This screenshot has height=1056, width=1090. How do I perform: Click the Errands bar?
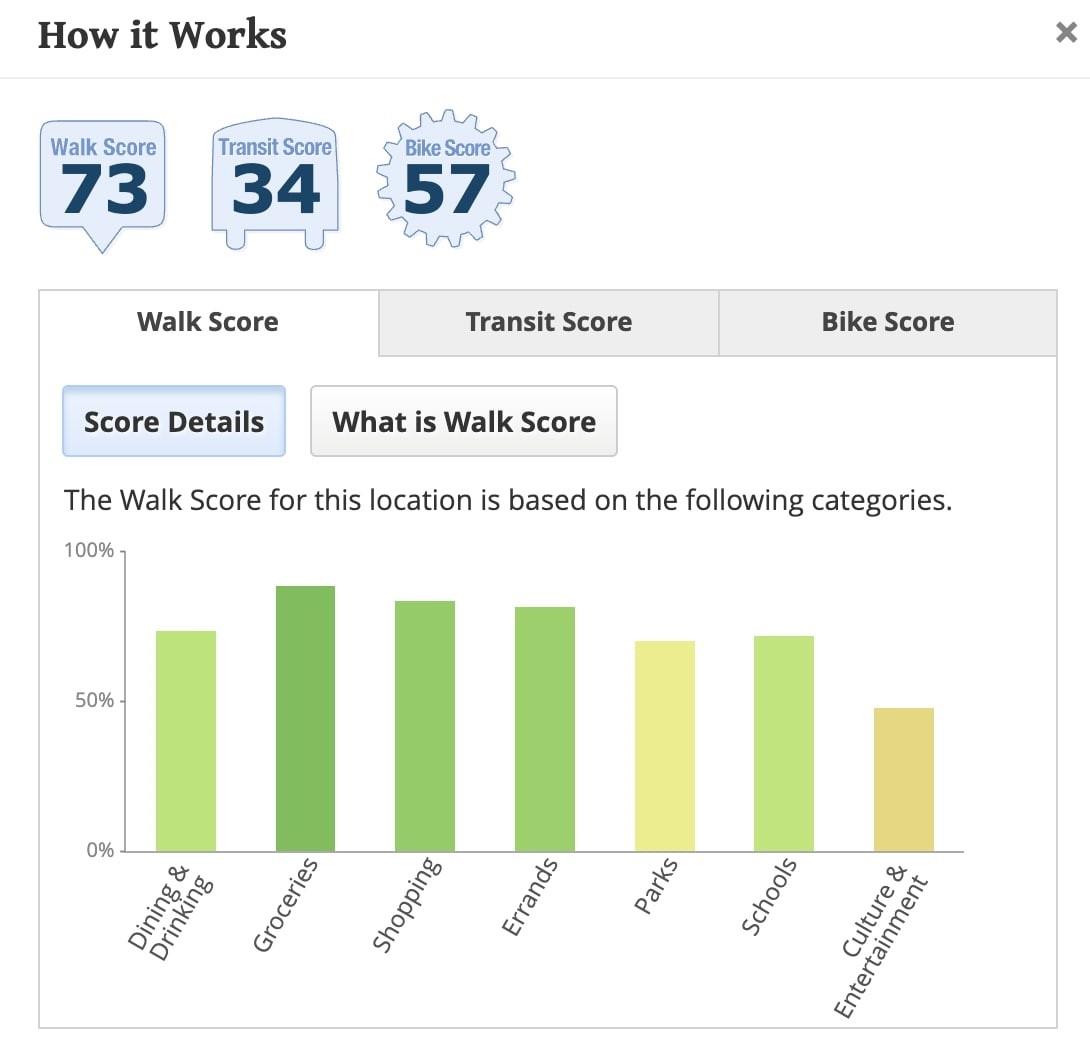tap(544, 729)
